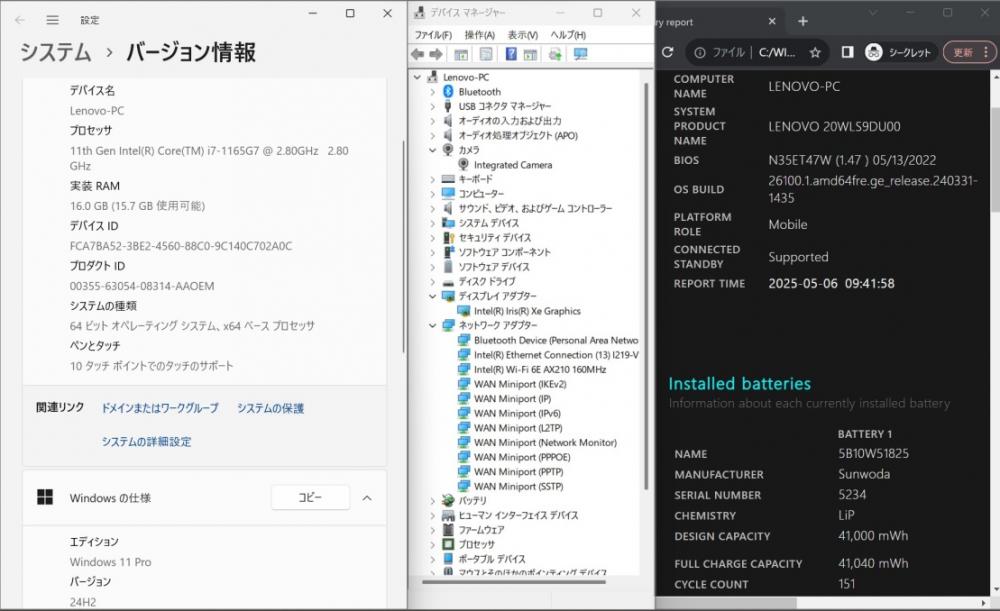
Task: Toggle the action pane icon in Device Manager
Action: click(x=530, y=54)
